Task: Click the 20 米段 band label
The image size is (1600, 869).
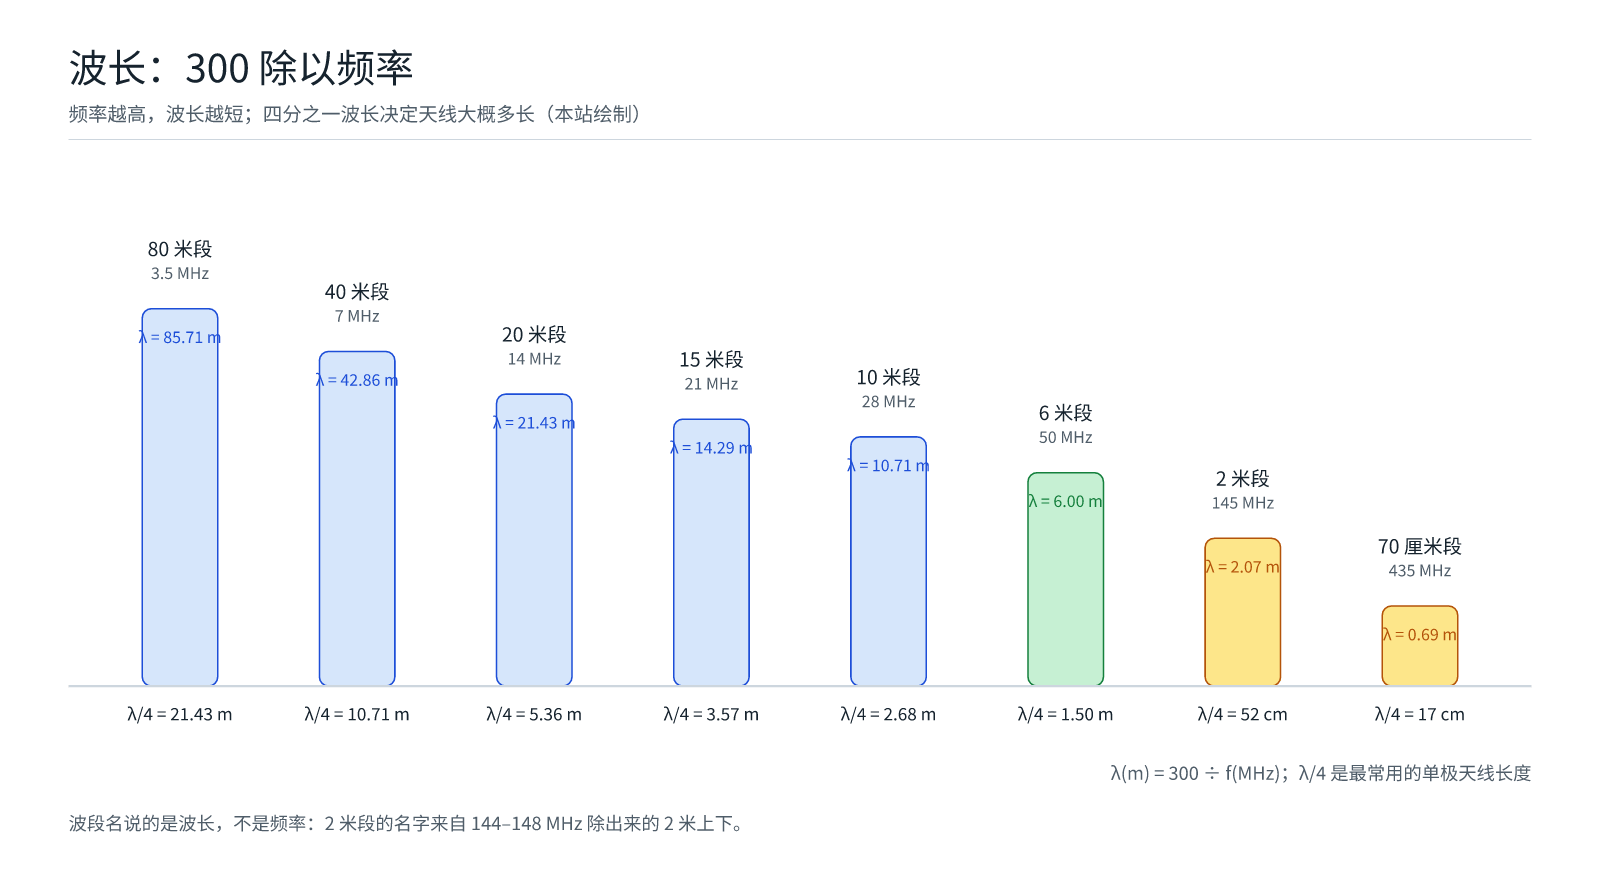Action: (534, 334)
